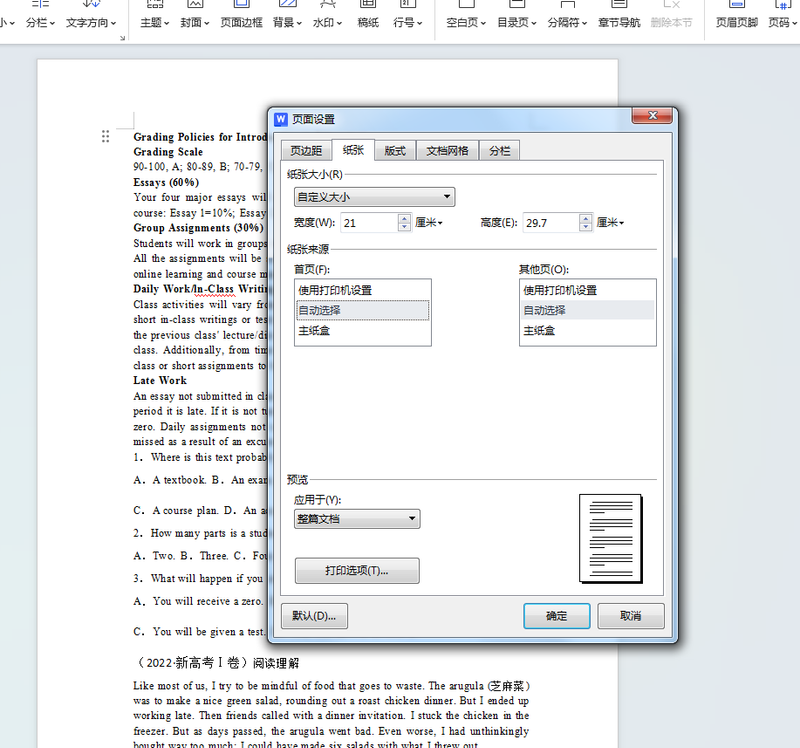Click the 主题 (Theme) toolbar icon

click(x=154, y=15)
